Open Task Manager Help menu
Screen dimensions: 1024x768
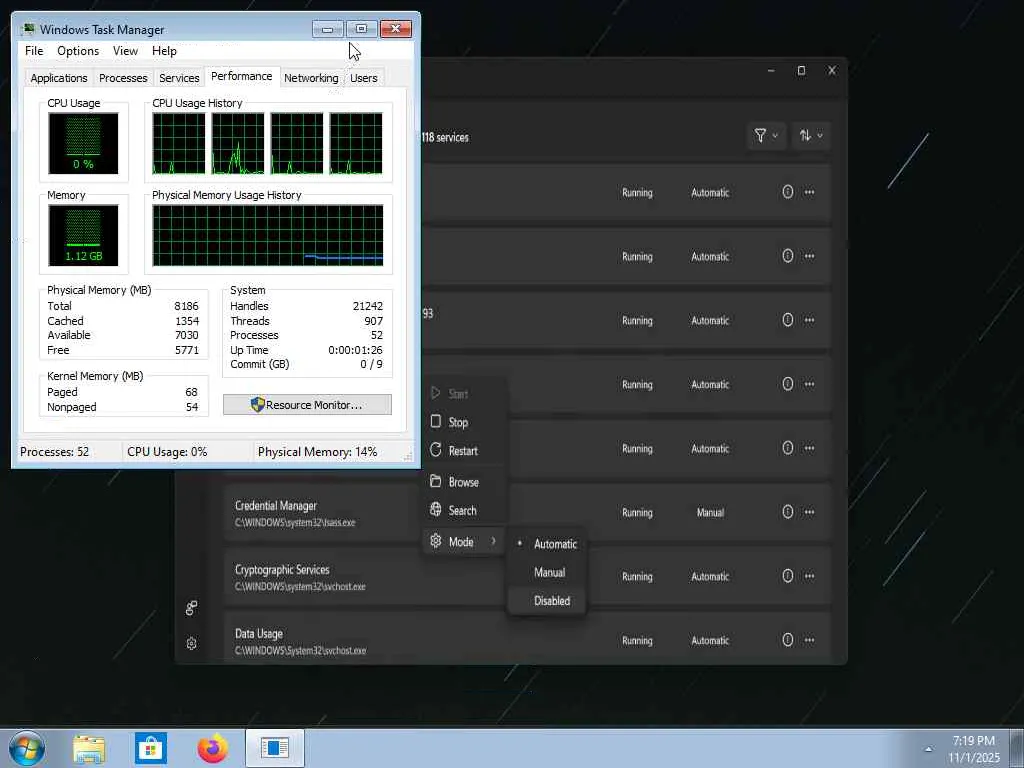point(164,51)
